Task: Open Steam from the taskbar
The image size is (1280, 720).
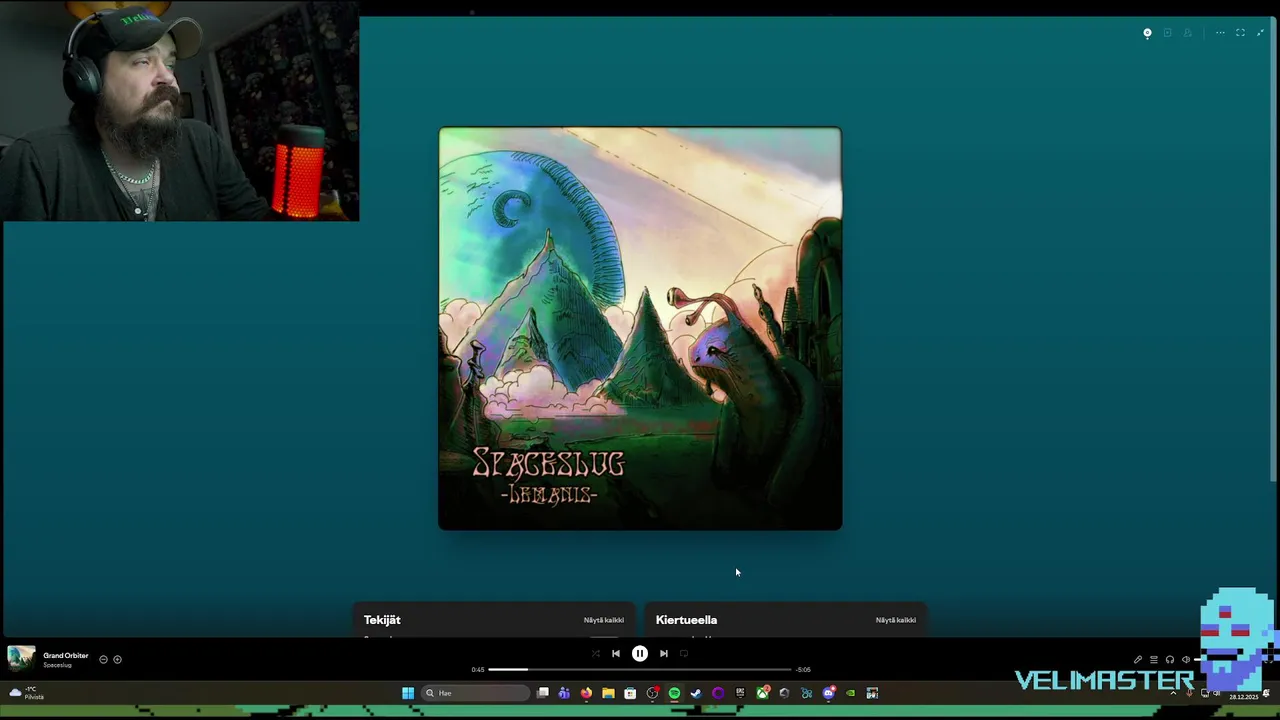Action: [x=696, y=693]
